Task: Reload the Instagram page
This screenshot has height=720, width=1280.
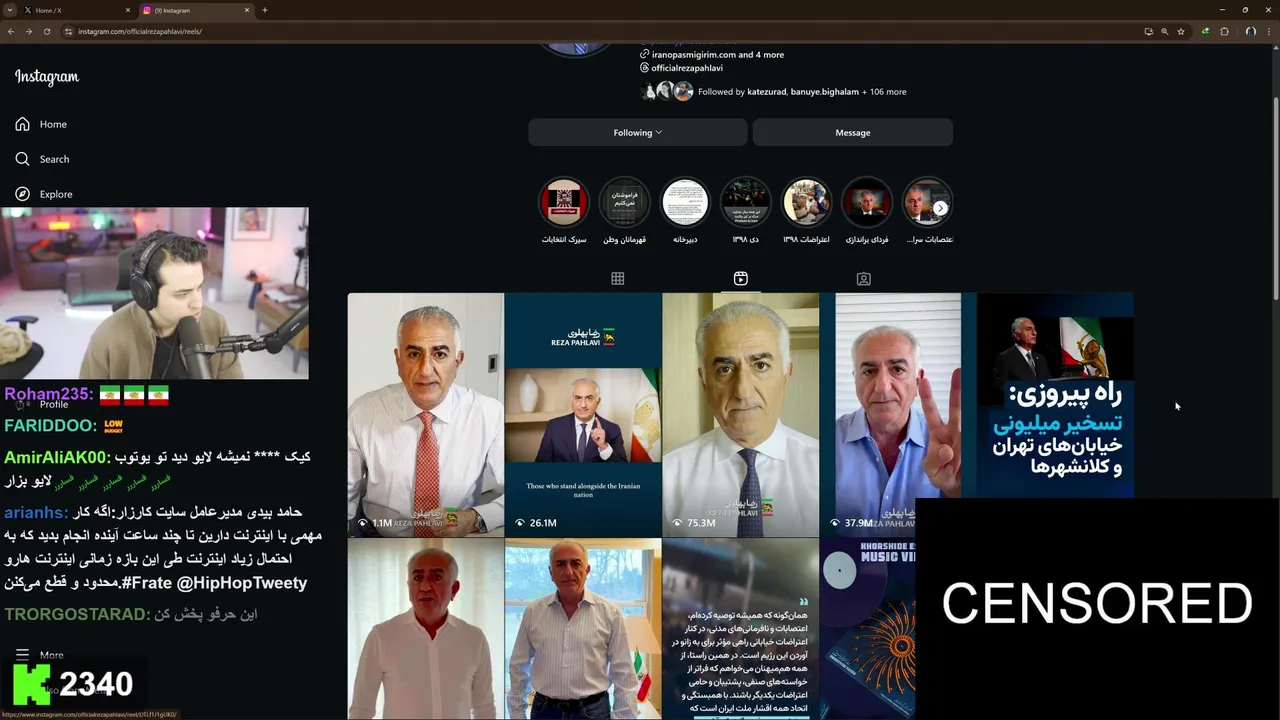Action: click(x=47, y=31)
